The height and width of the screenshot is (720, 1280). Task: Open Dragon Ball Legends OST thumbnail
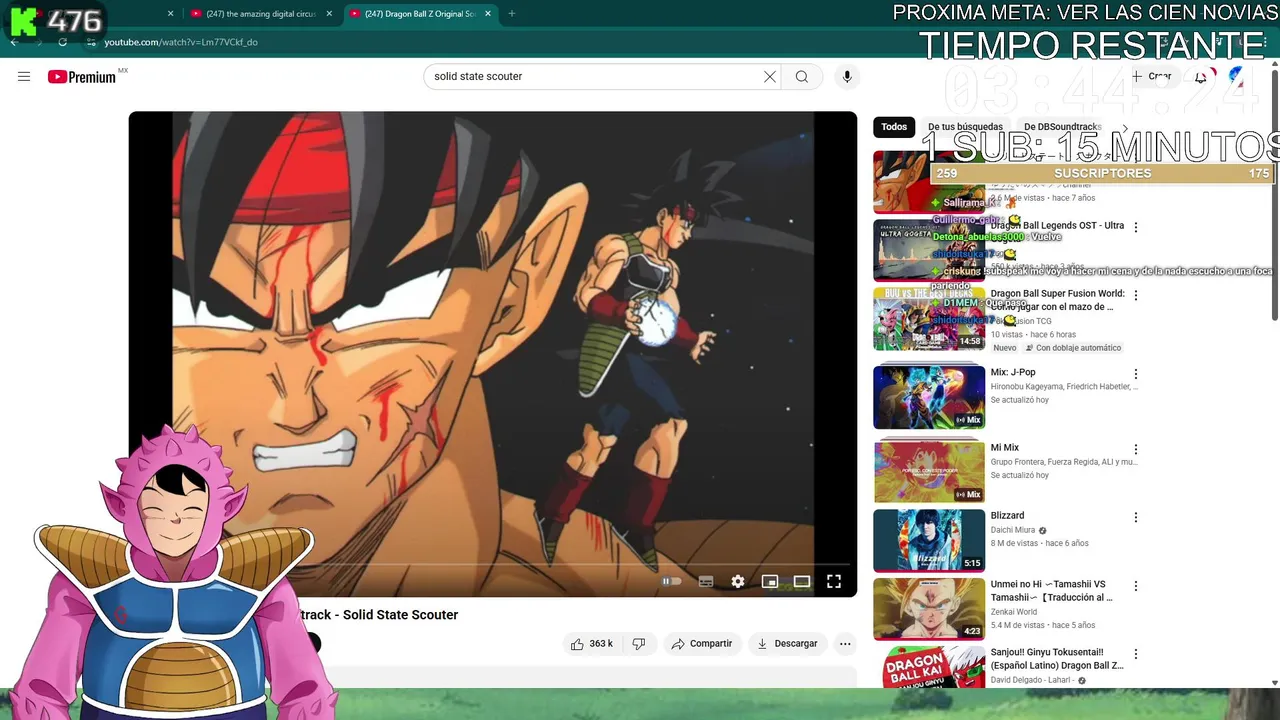[x=929, y=250]
